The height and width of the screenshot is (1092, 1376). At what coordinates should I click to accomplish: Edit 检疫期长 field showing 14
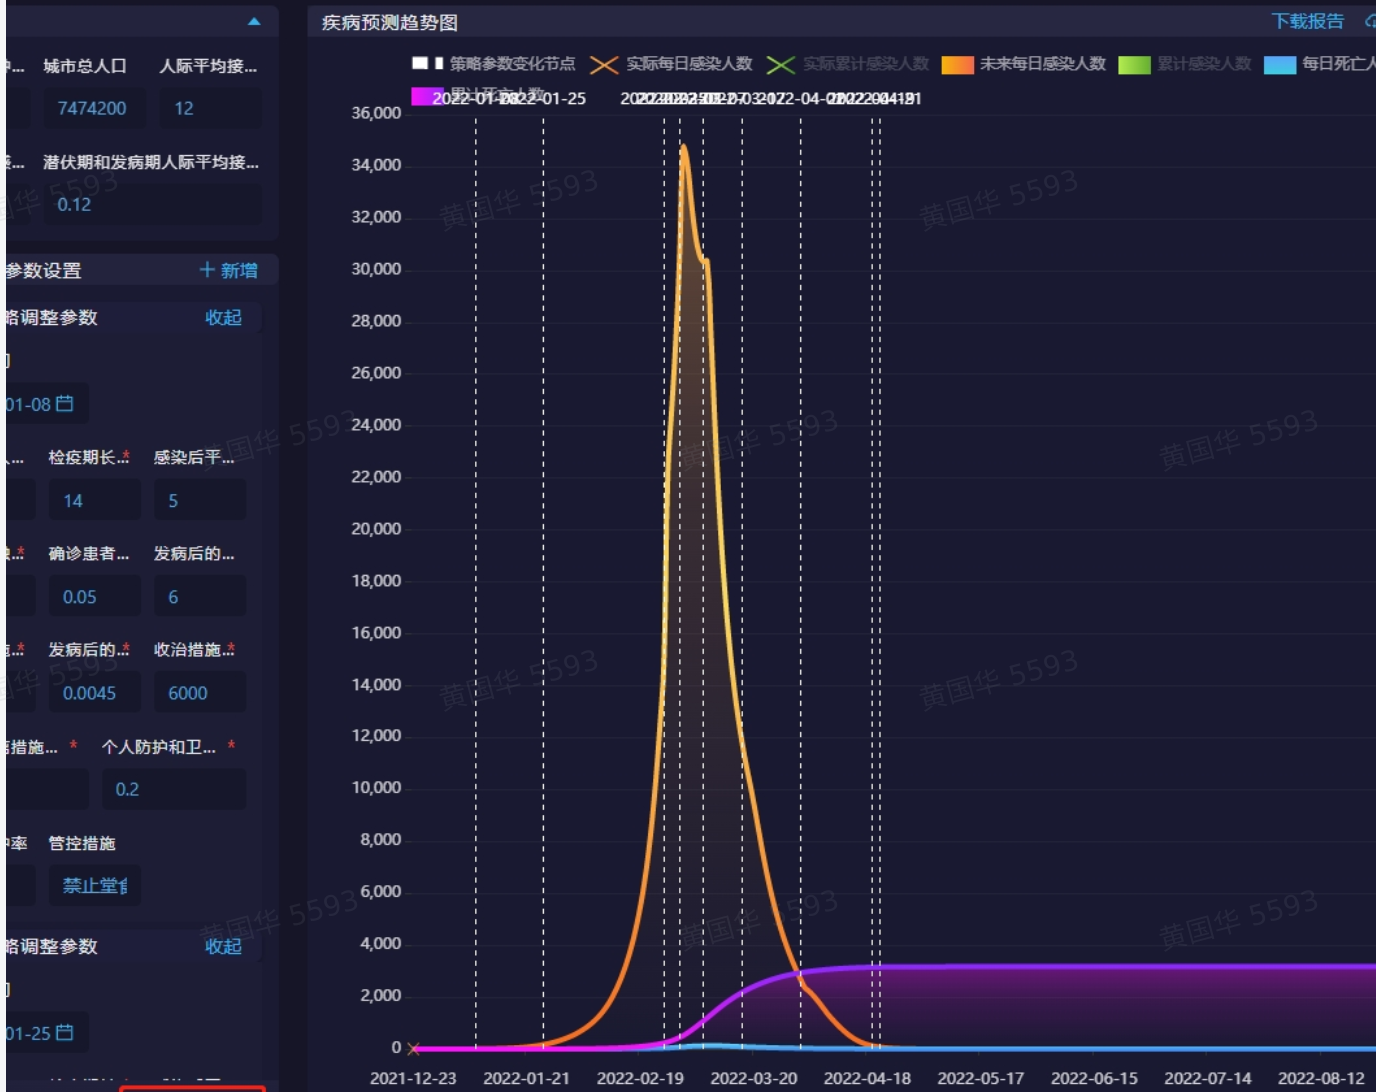(94, 500)
